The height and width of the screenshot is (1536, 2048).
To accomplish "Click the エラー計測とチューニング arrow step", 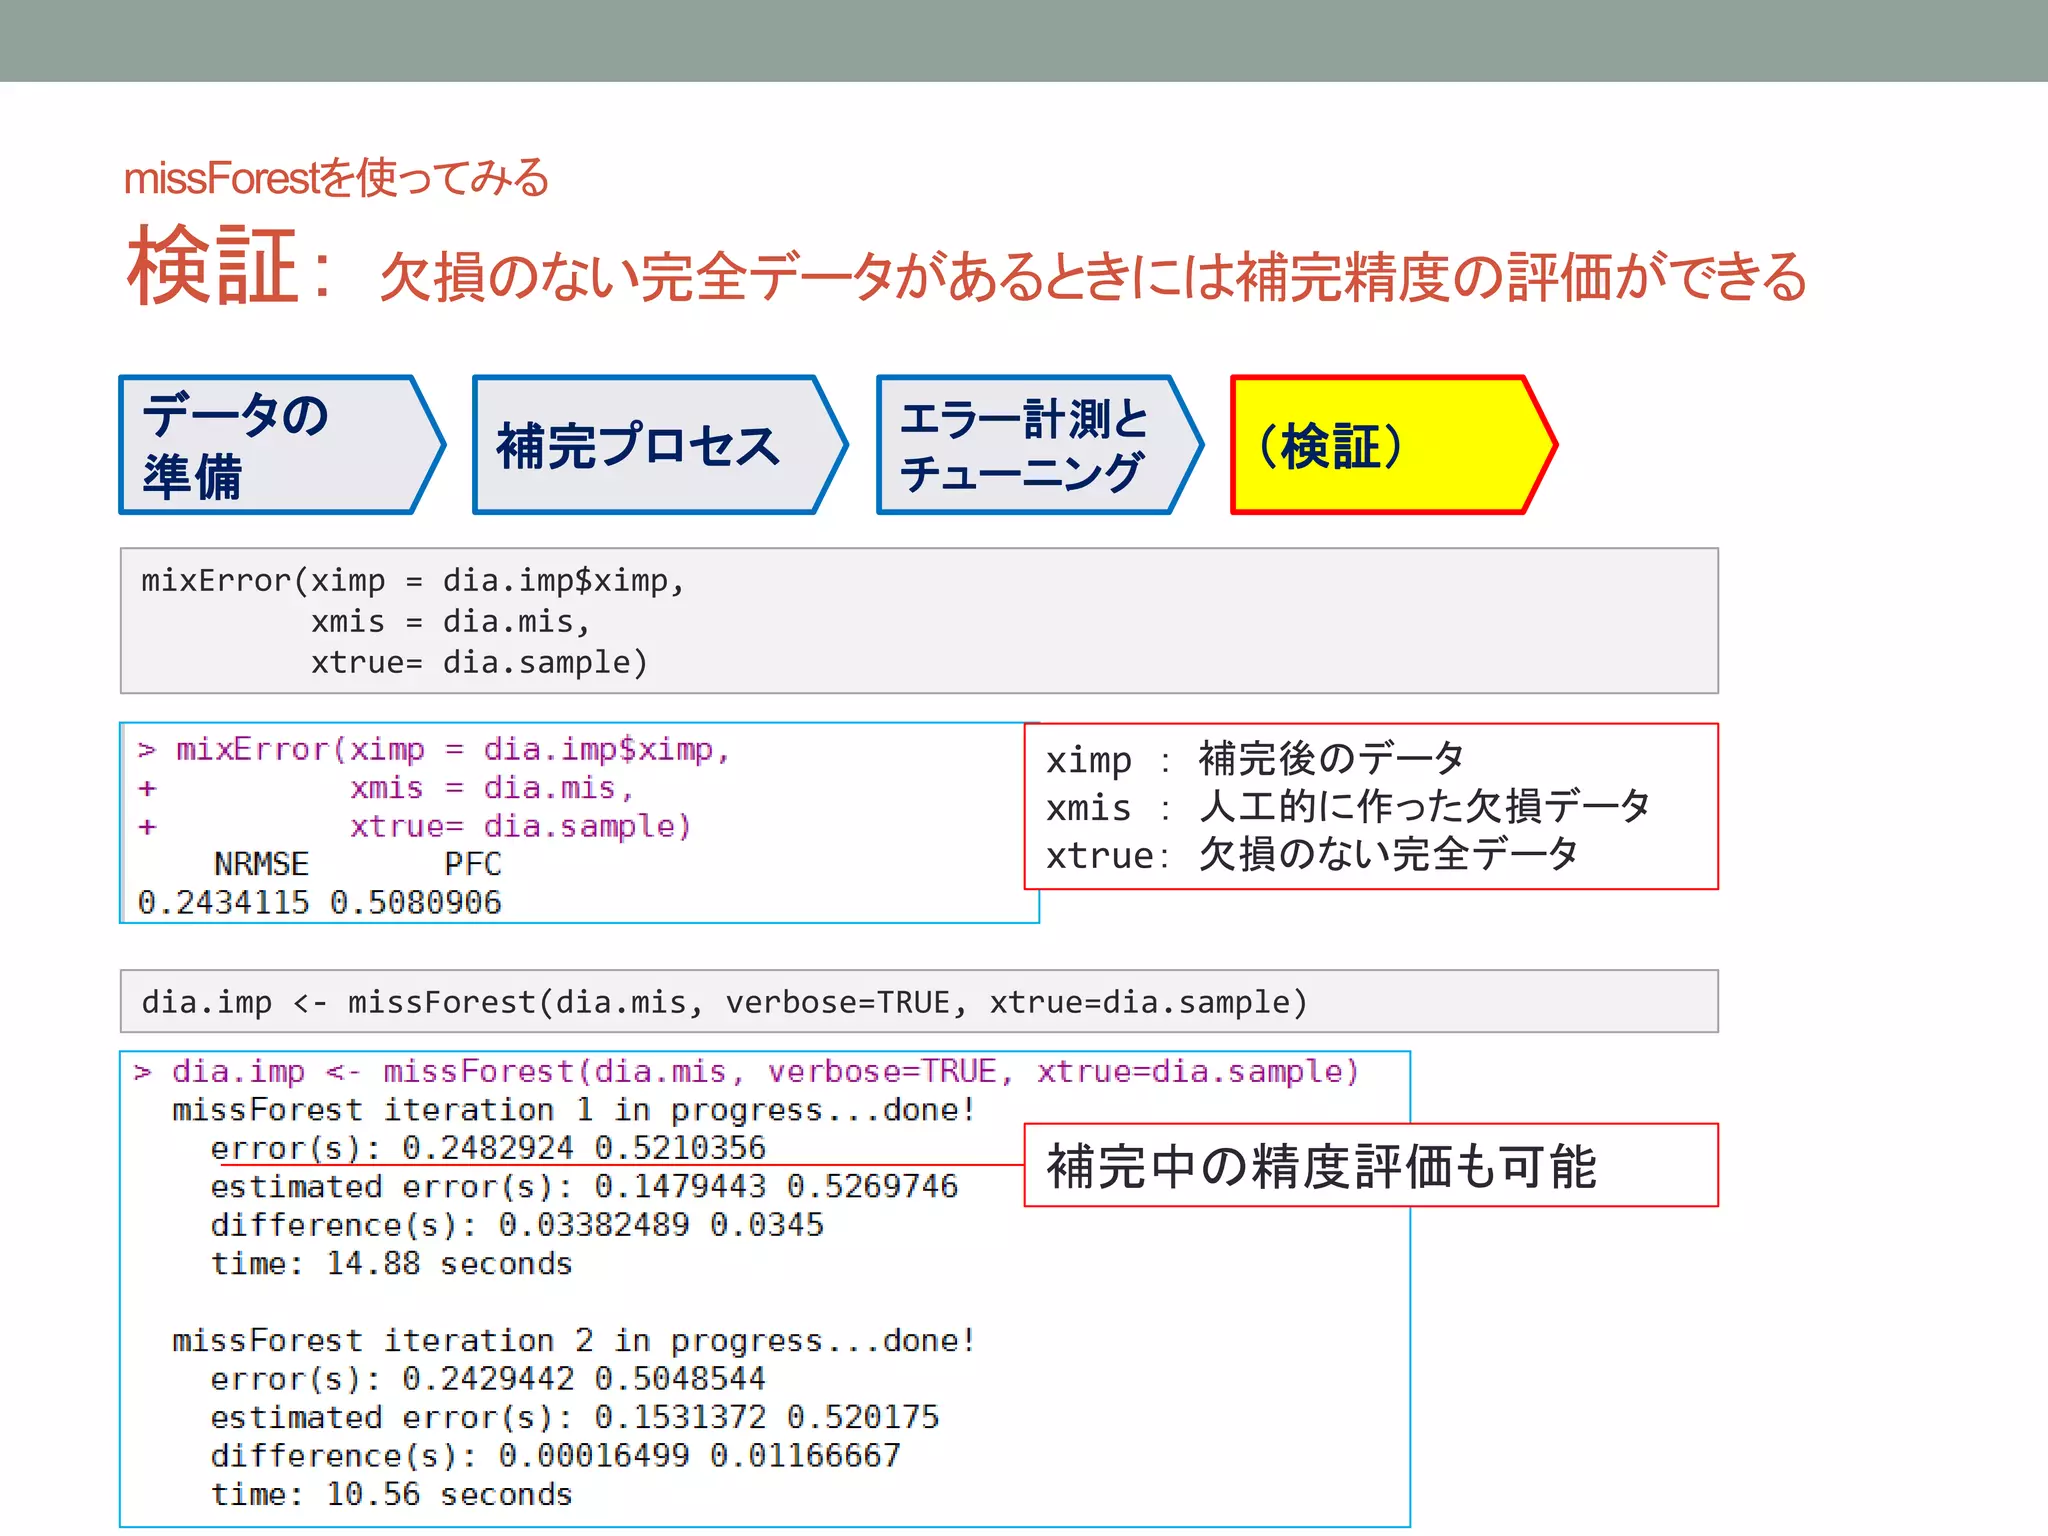I will point(1030,445).
